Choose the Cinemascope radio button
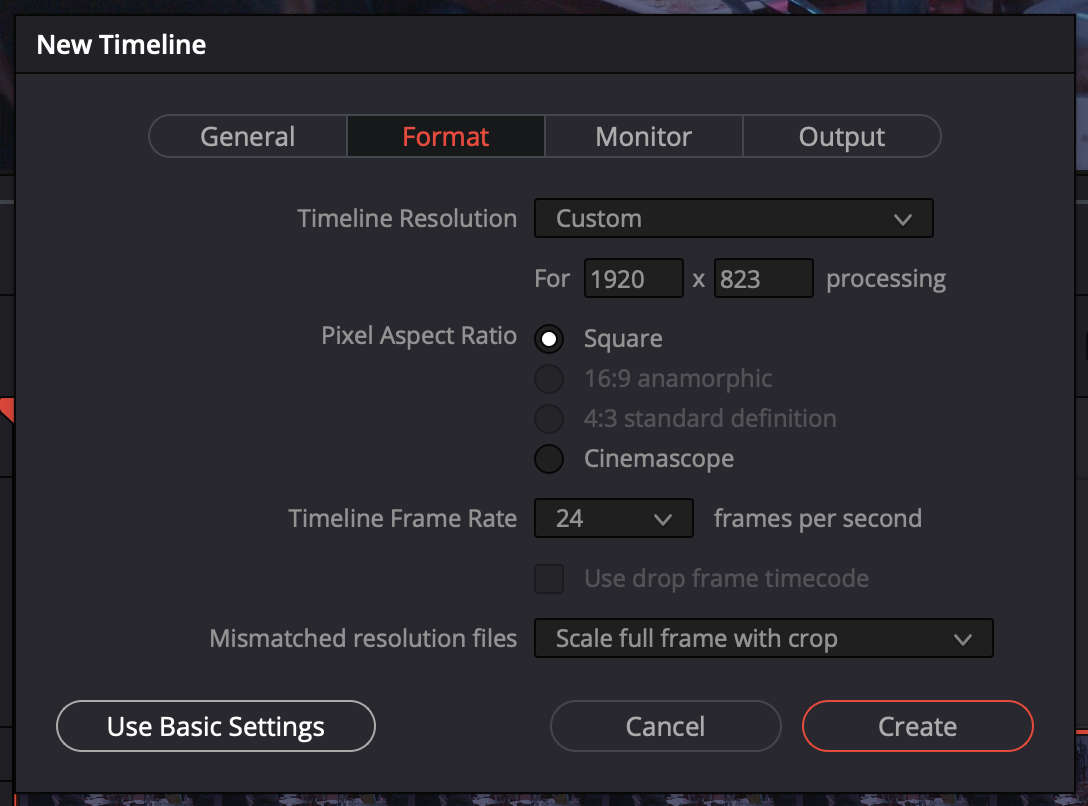The image size is (1088, 806). 549,459
